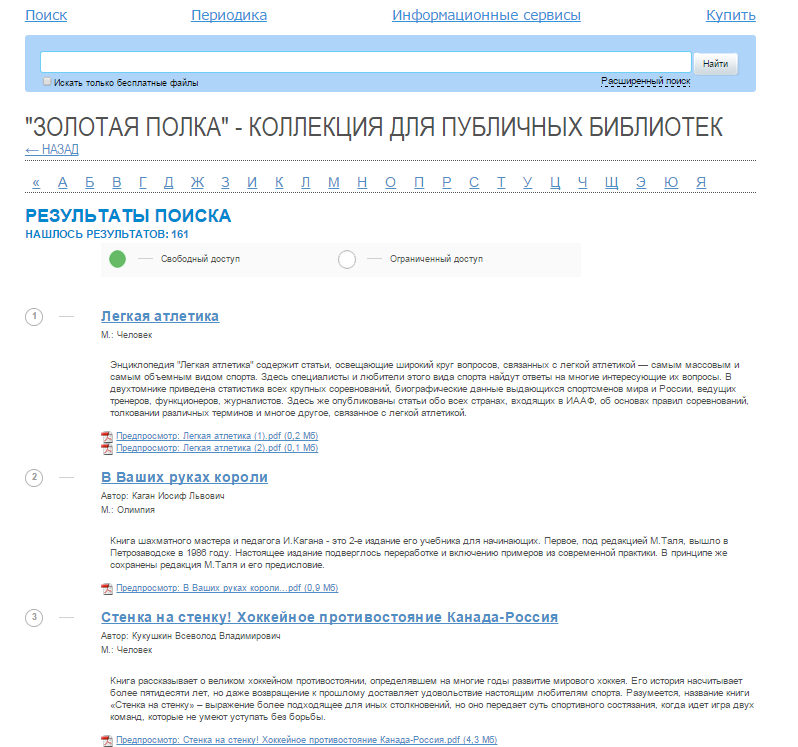Image resolution: width=798 pixels, height=747 pixels.
Task: Click 'М.: Олимпия' publisher text
Action: [x=128, y=510]
